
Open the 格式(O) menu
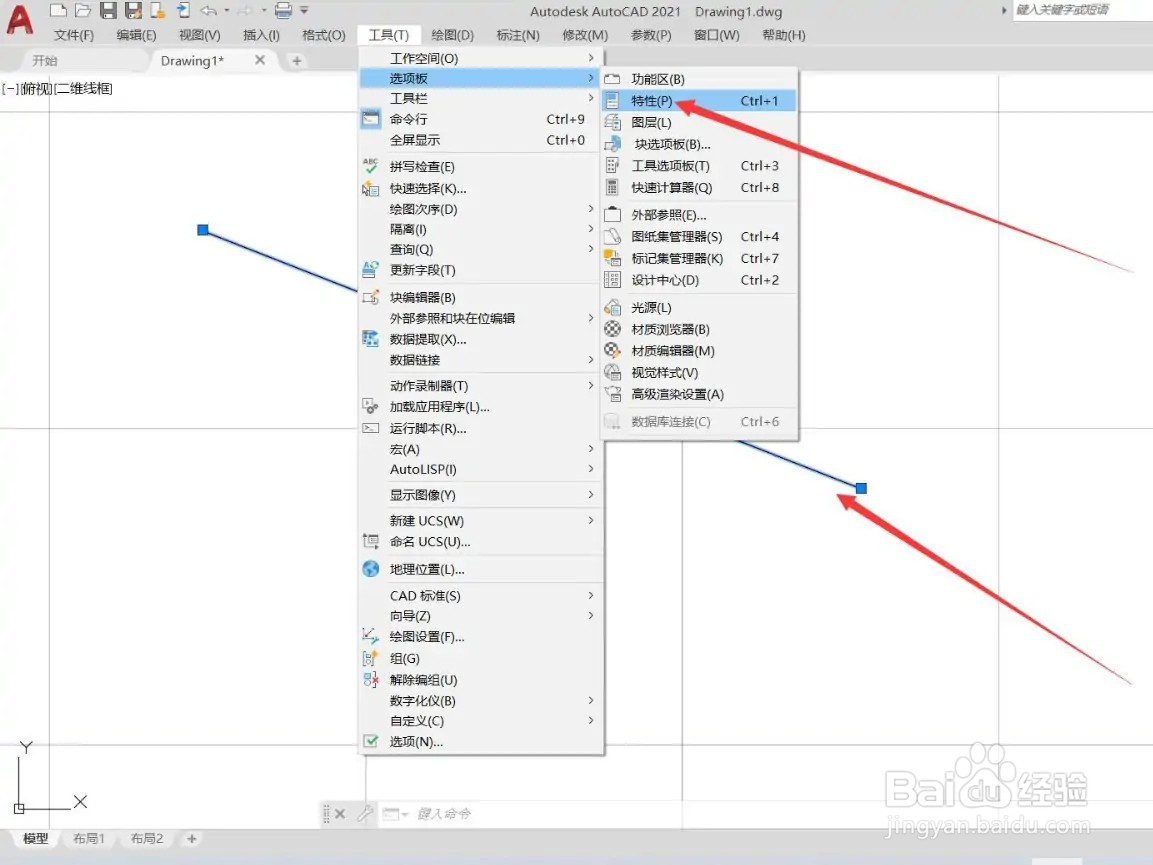click(x=324, y=35)
